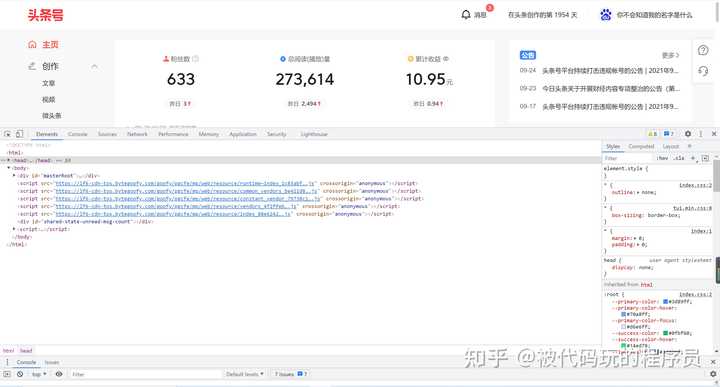The height and width of the screenshot is (387, 720).
Task: Click 更多 link in announcements
Action: point(670,55)
